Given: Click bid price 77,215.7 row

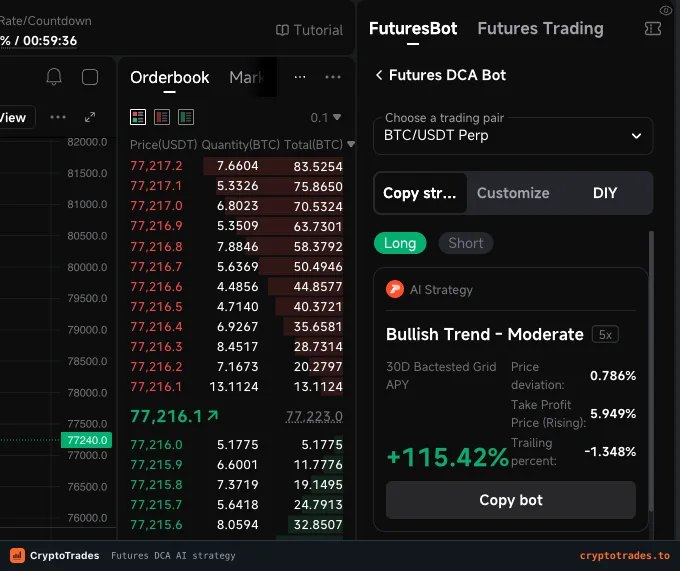Looking at the screenshot, I should (236, 504).
